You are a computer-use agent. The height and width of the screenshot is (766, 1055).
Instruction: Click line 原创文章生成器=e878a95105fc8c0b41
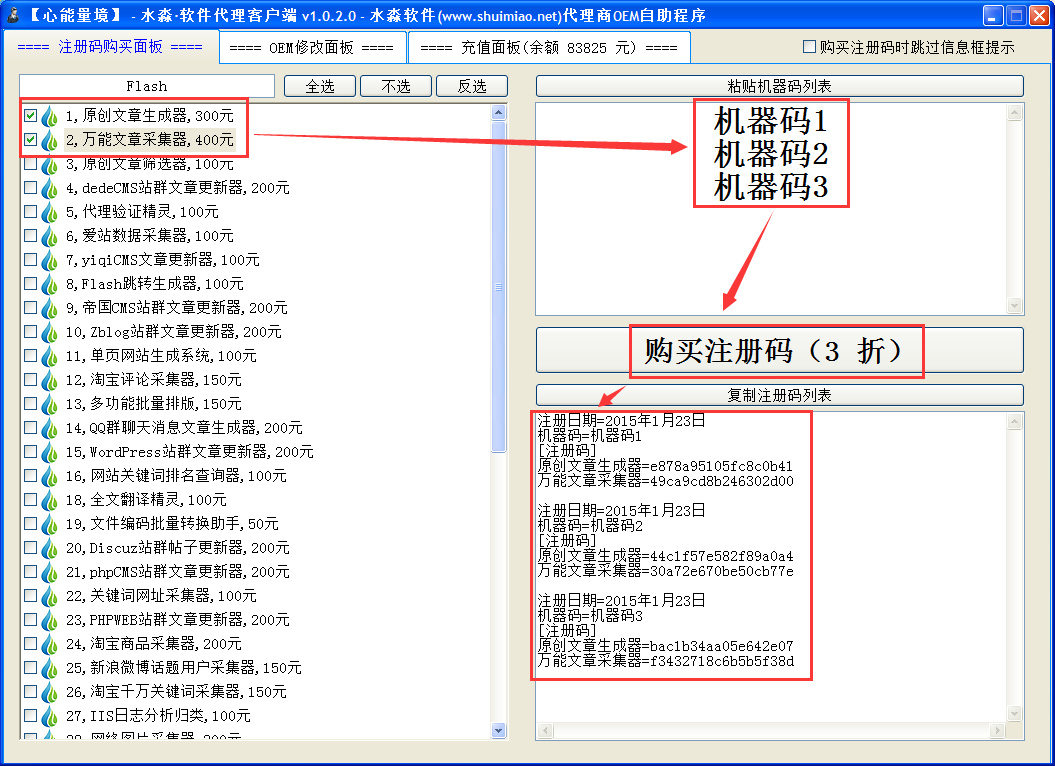pos(665,466)
